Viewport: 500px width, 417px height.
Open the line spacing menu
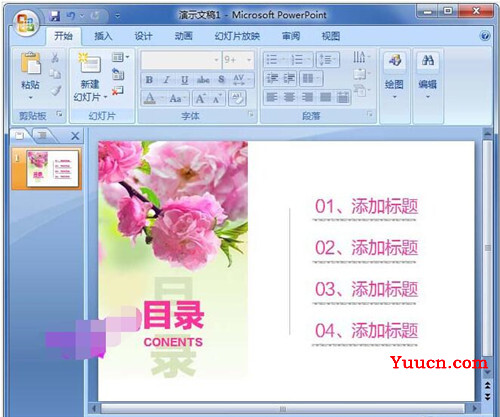coord(327,60)
